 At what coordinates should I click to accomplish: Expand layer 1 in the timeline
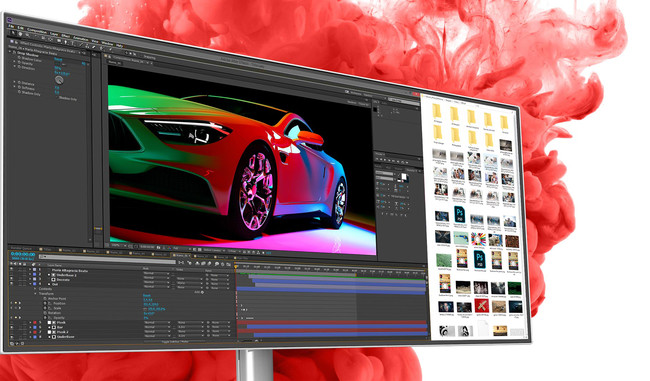[30, 269]
